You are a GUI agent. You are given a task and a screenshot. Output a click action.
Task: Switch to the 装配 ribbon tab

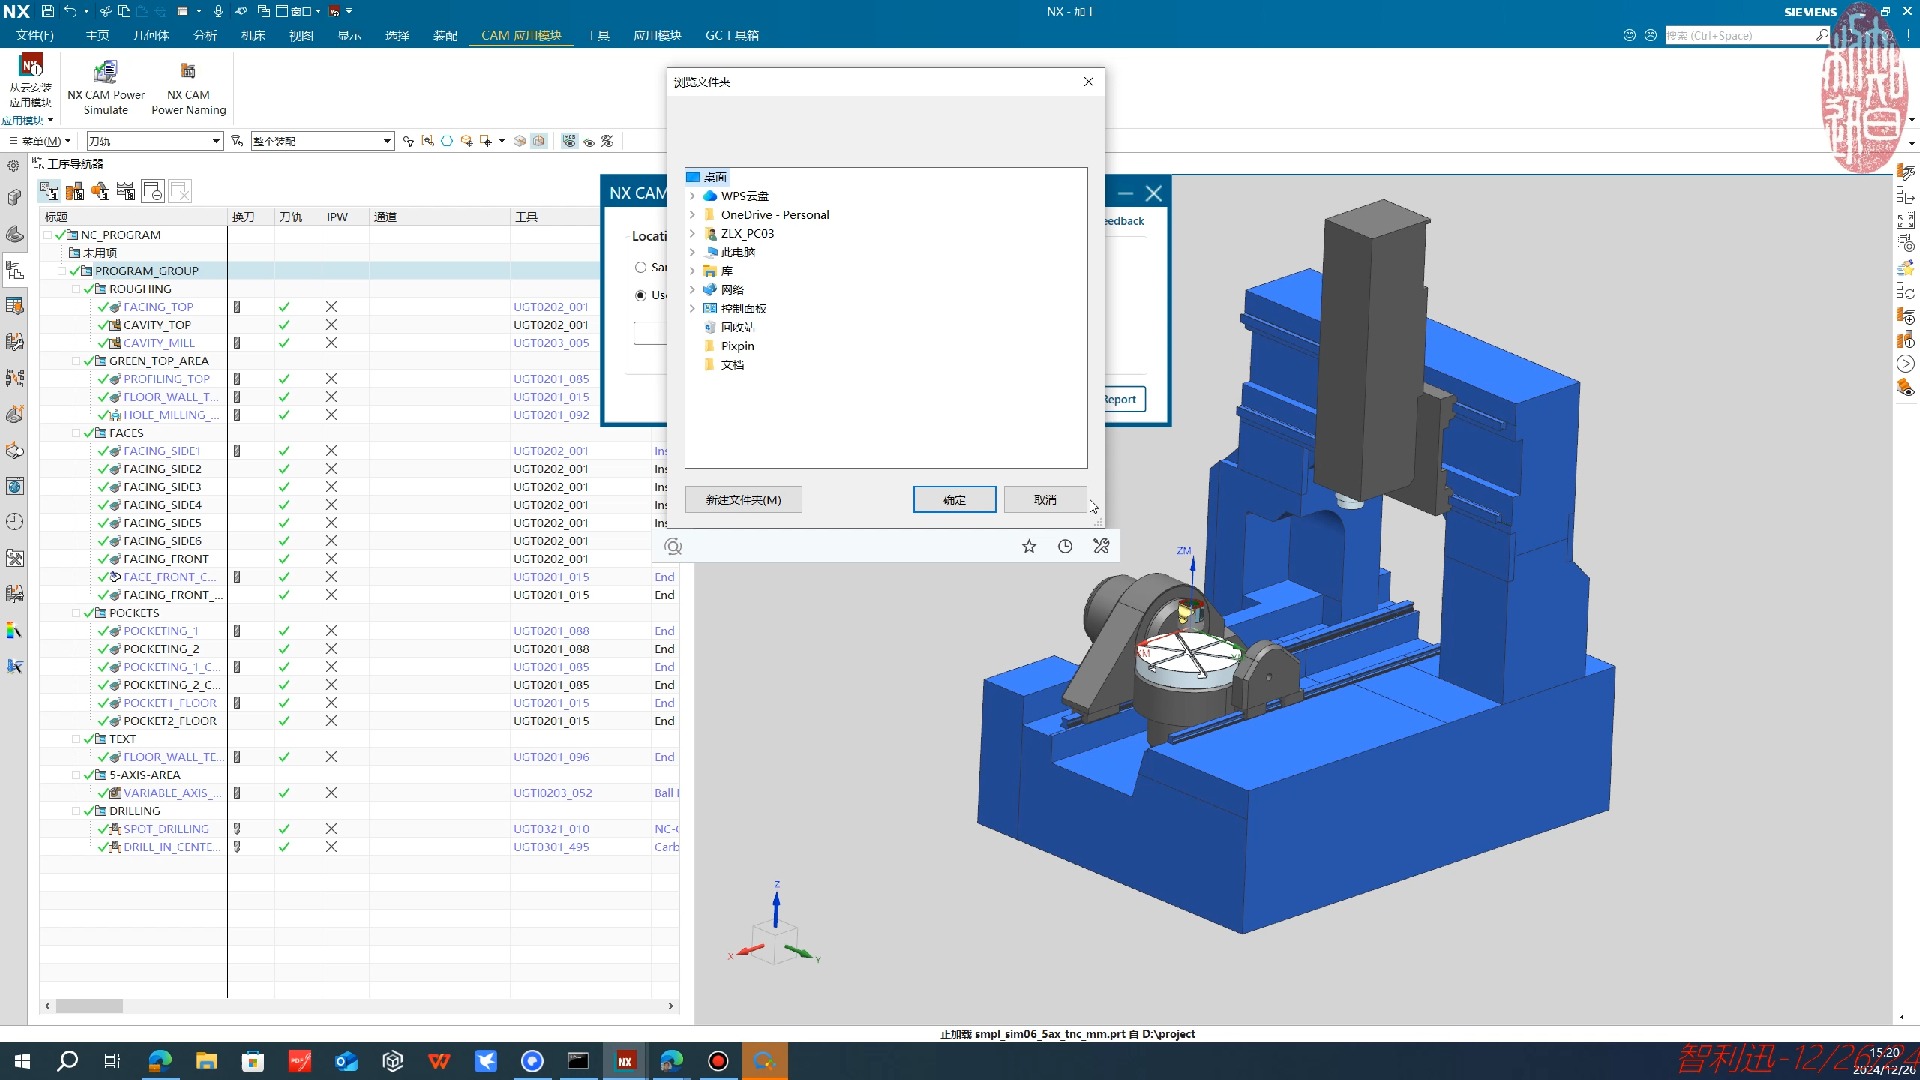445,35
